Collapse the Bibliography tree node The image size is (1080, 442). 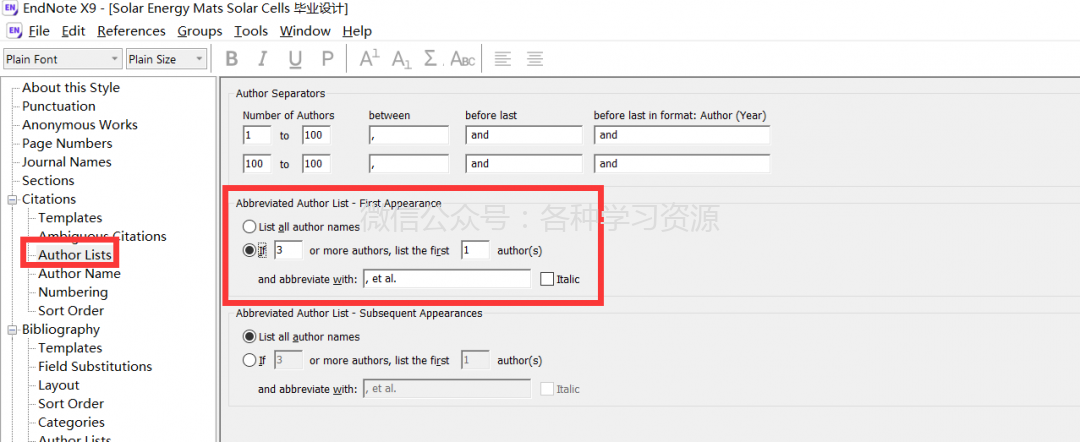click(x=12, y=330)
